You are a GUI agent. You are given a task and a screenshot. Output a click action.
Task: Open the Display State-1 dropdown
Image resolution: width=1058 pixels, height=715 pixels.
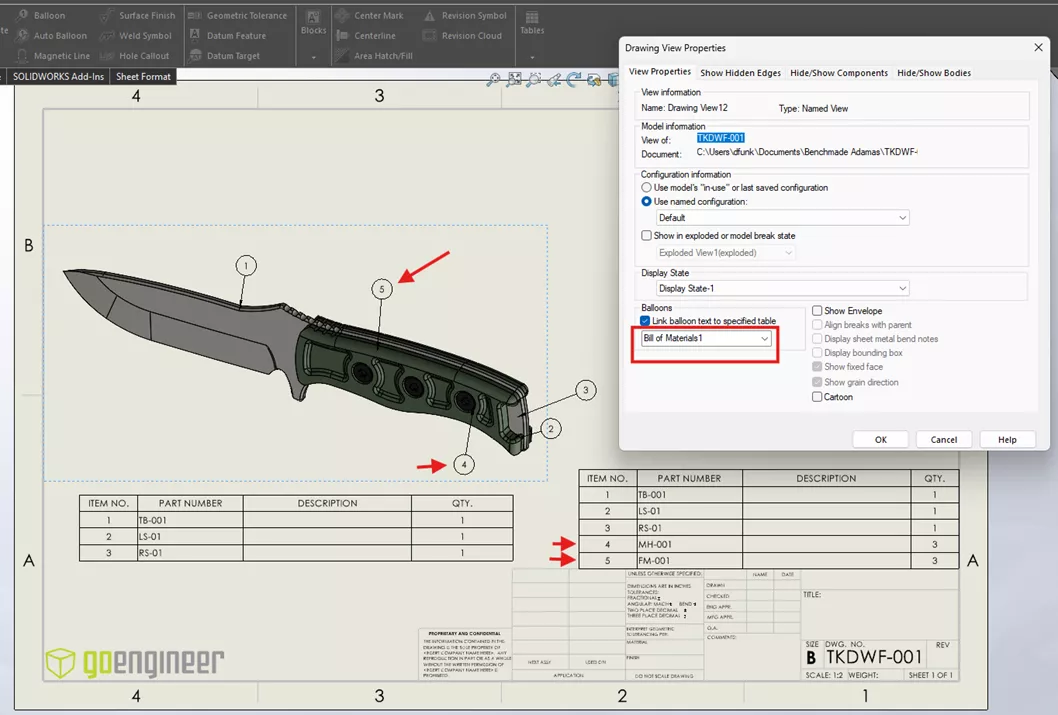901,288
